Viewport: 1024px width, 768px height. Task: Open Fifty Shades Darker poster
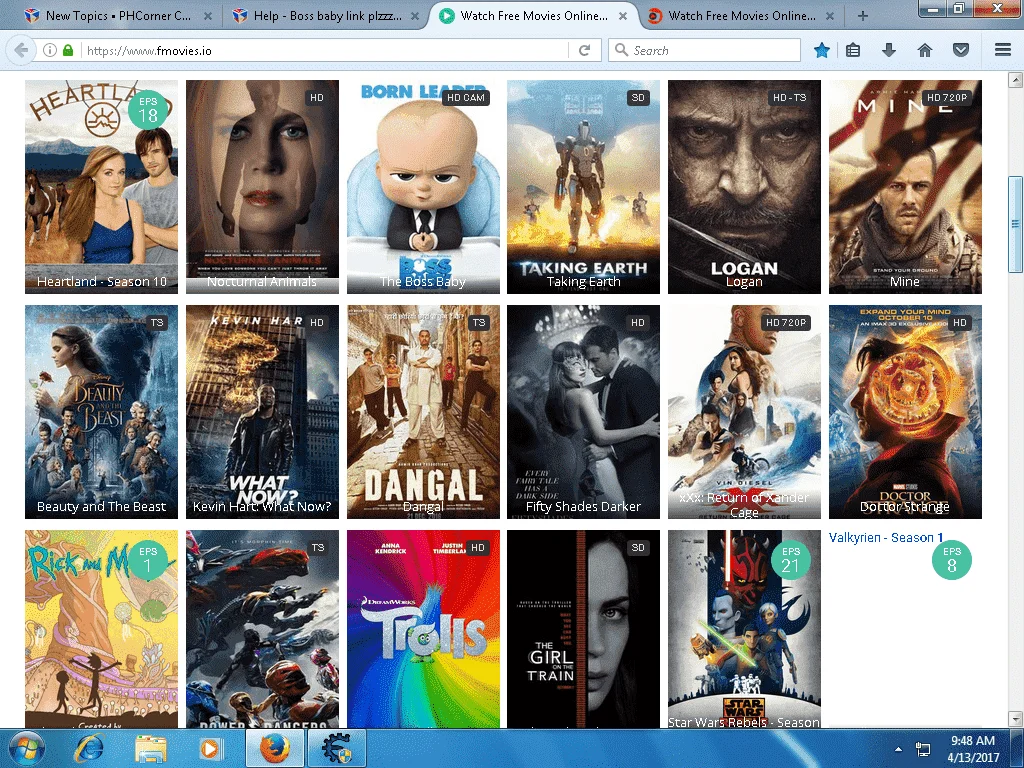[583, 412]
